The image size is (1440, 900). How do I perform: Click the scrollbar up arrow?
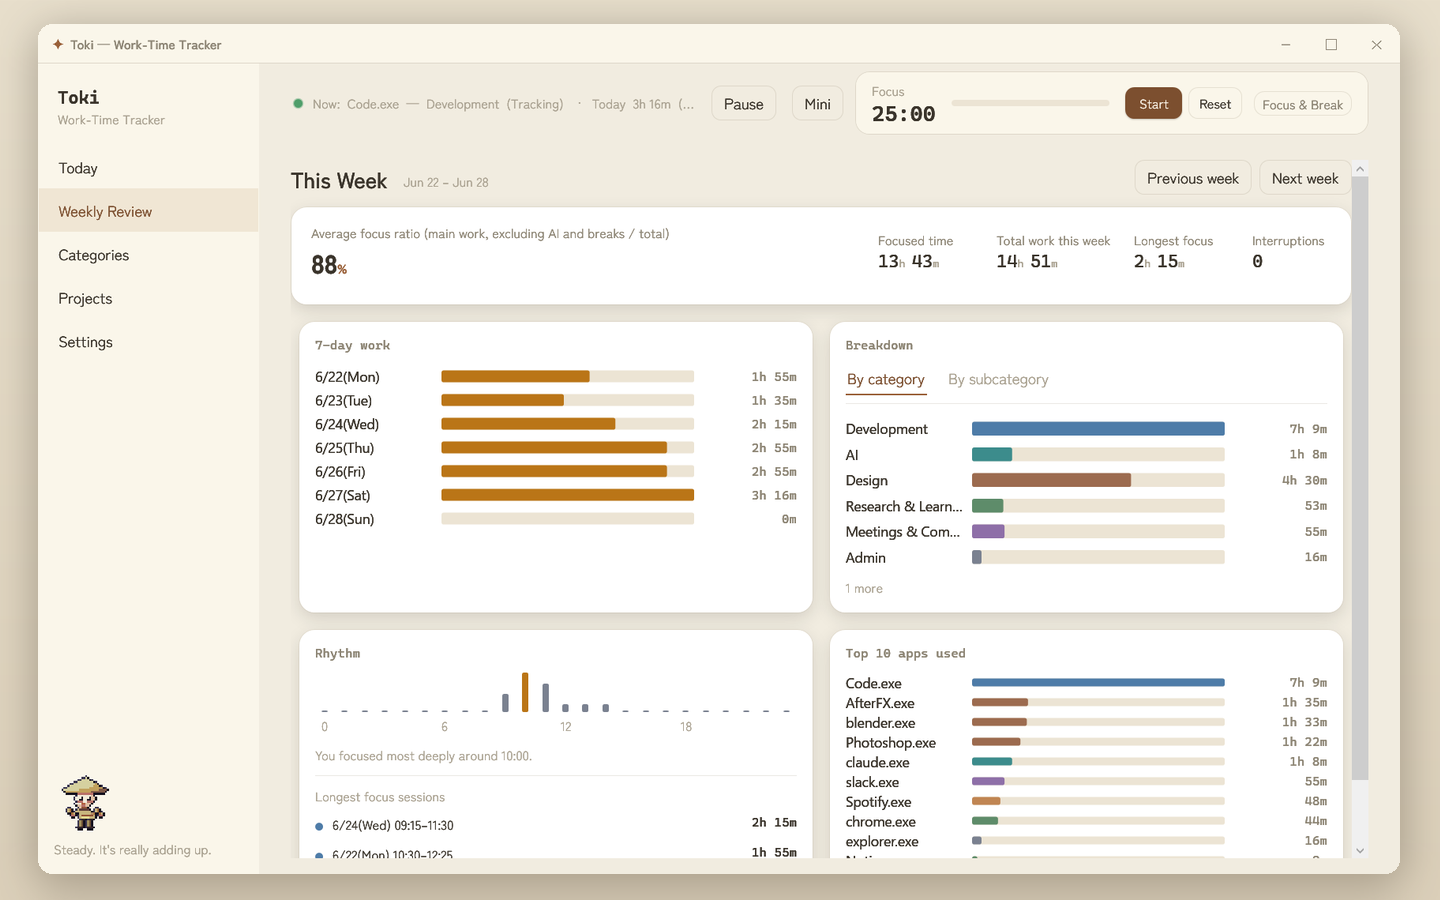pyautogui.click(x=1360, y=169)
